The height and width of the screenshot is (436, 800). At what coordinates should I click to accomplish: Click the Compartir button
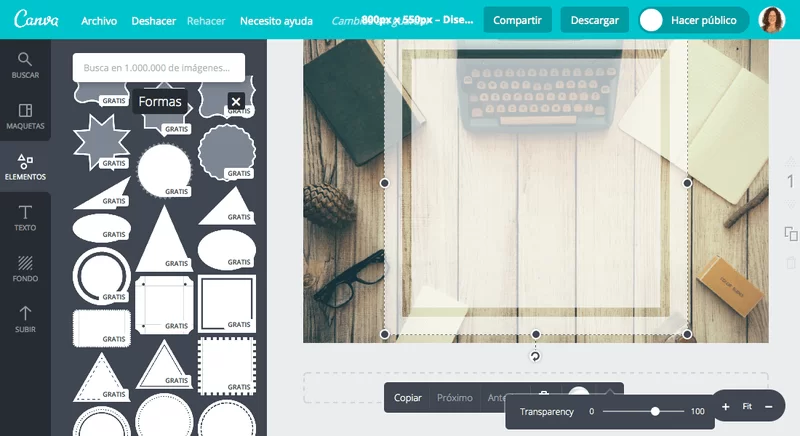coord(517,20)
